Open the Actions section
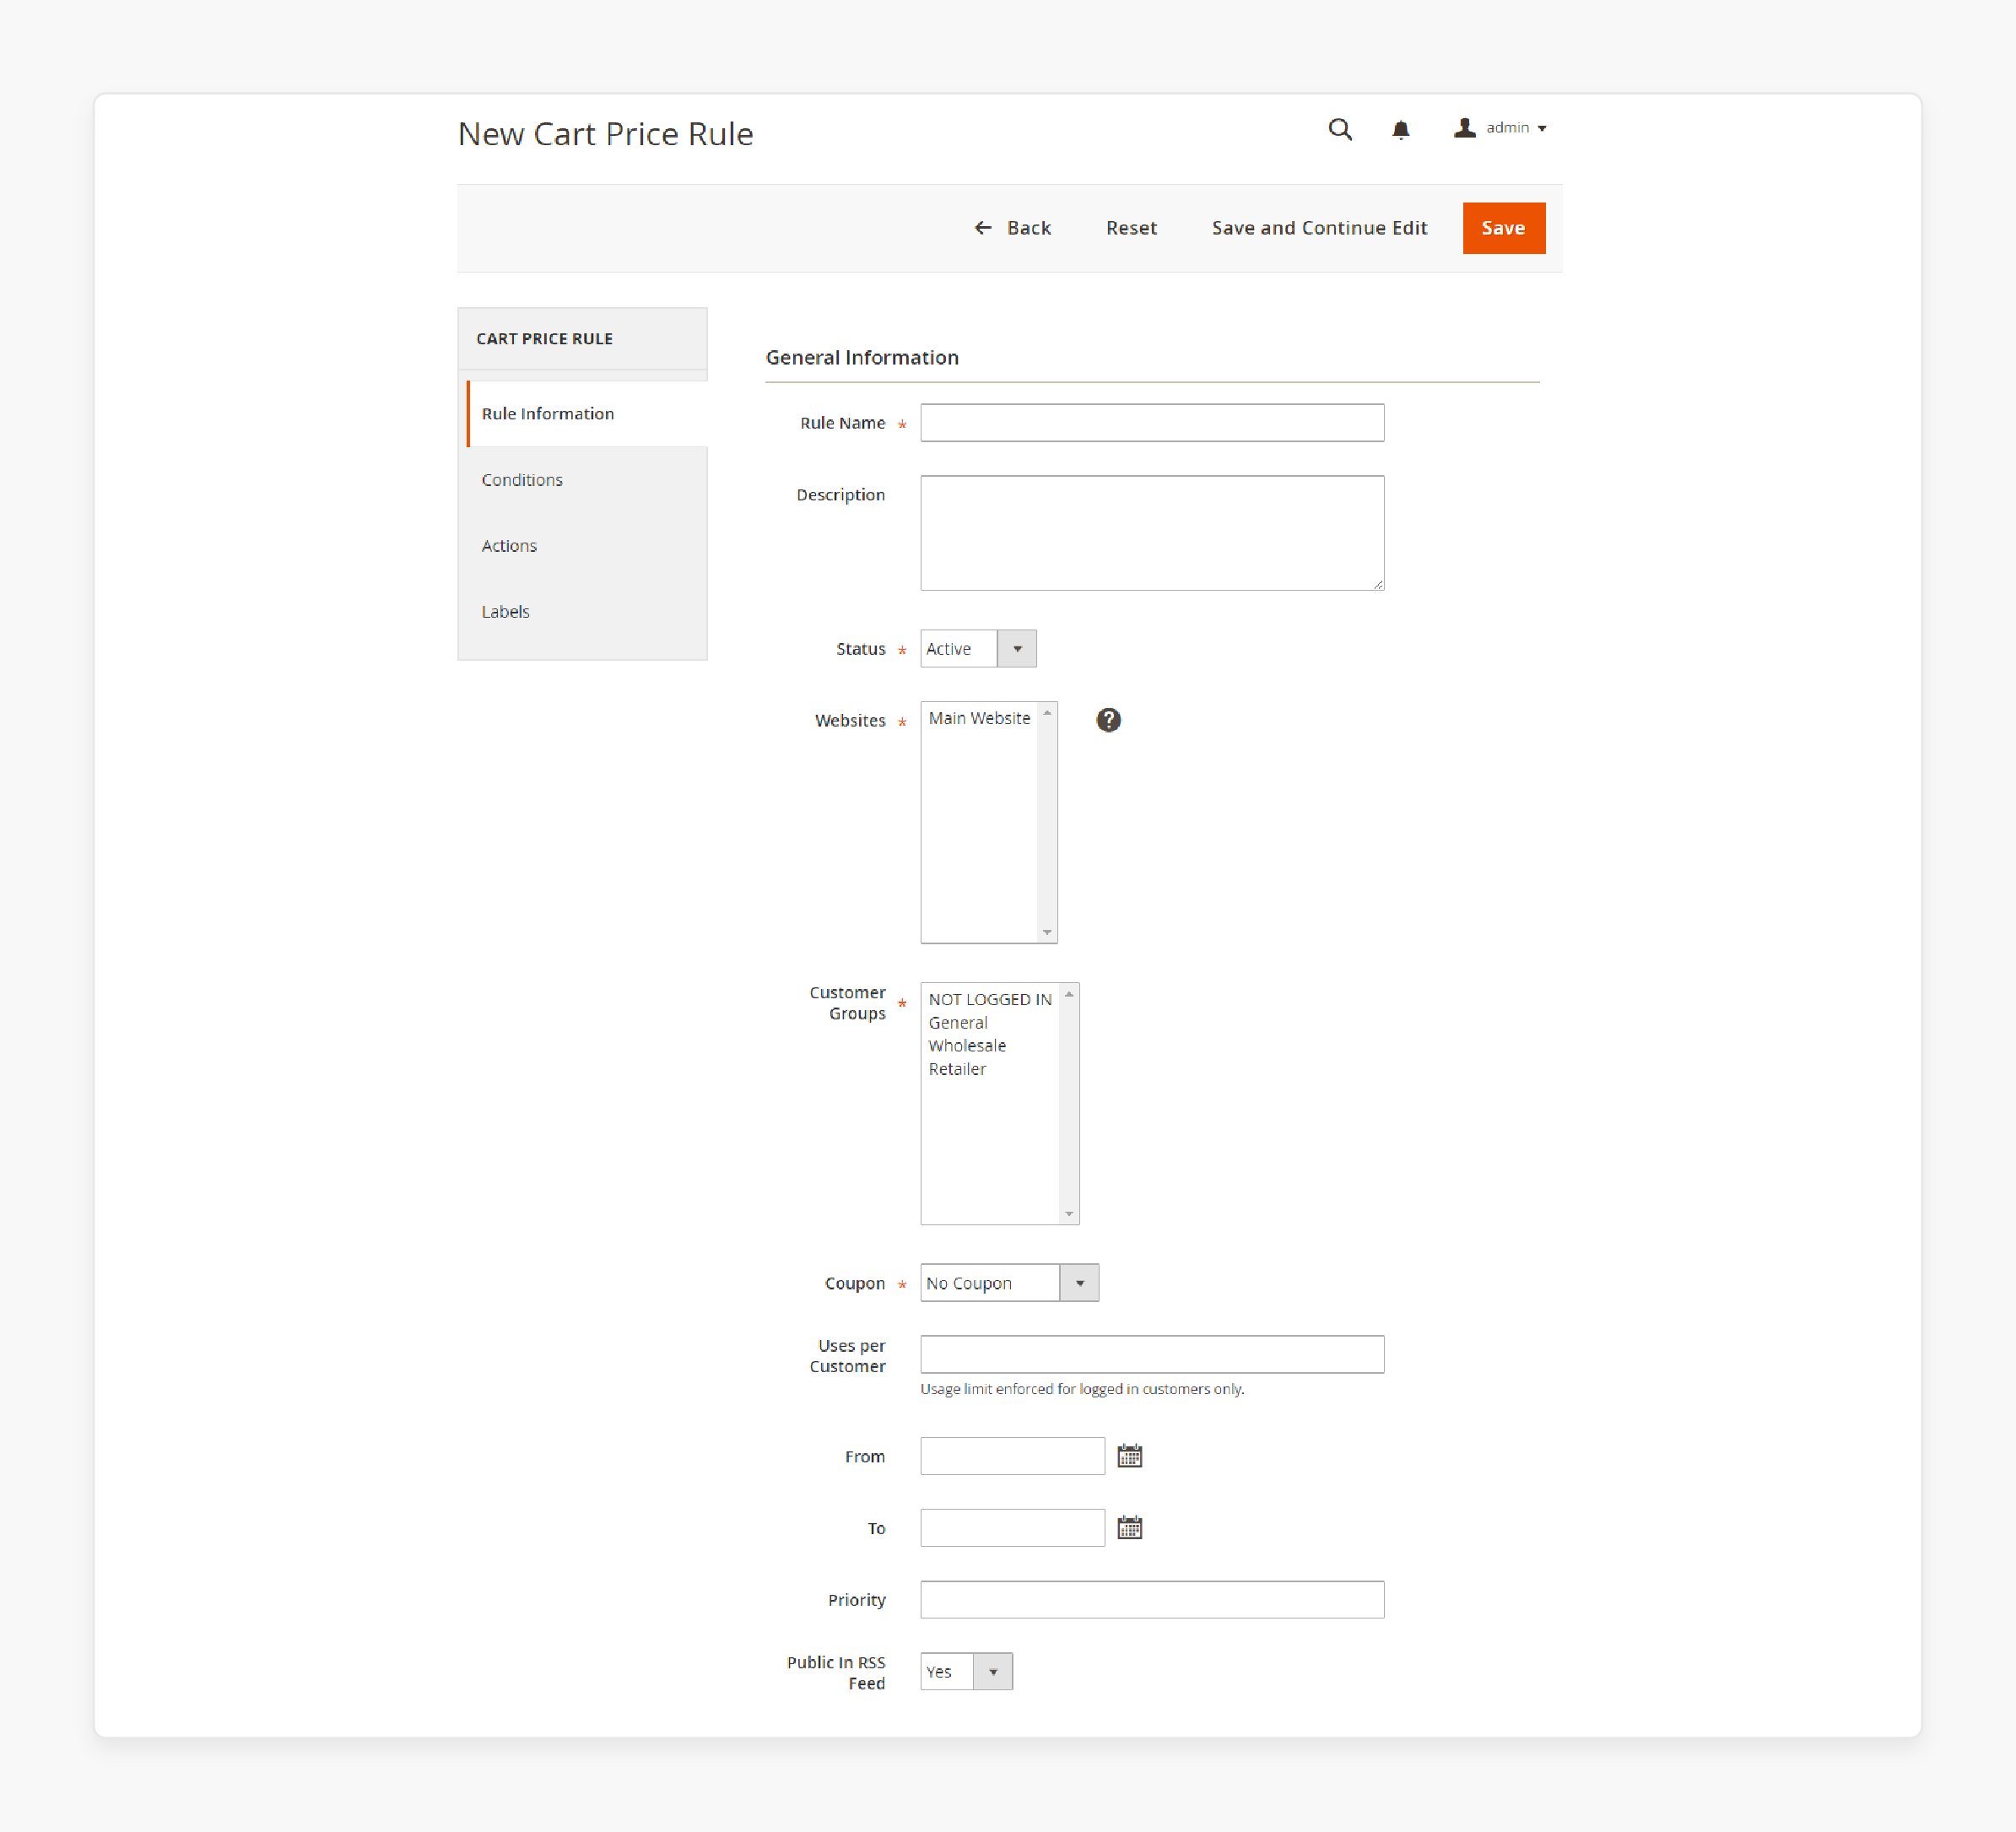The width and height of the screenshot is (2016, 1832). click(509, 545)
